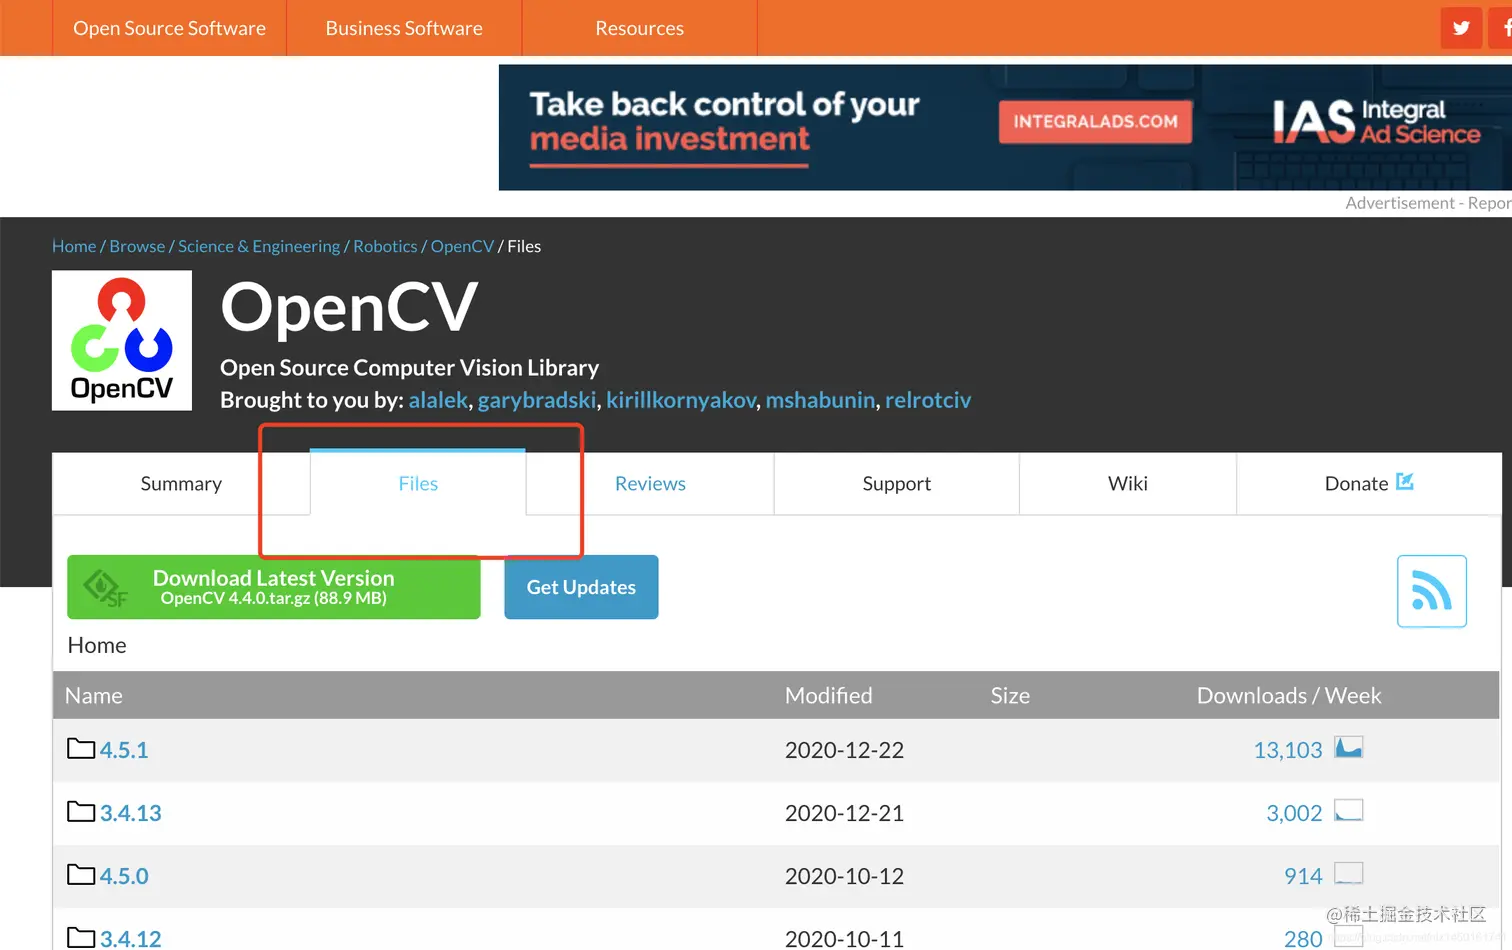Viewport: 1512px width, 950px height.
Task: Click SourceForge icon on Download Latest Version
Action: [106, 588]
